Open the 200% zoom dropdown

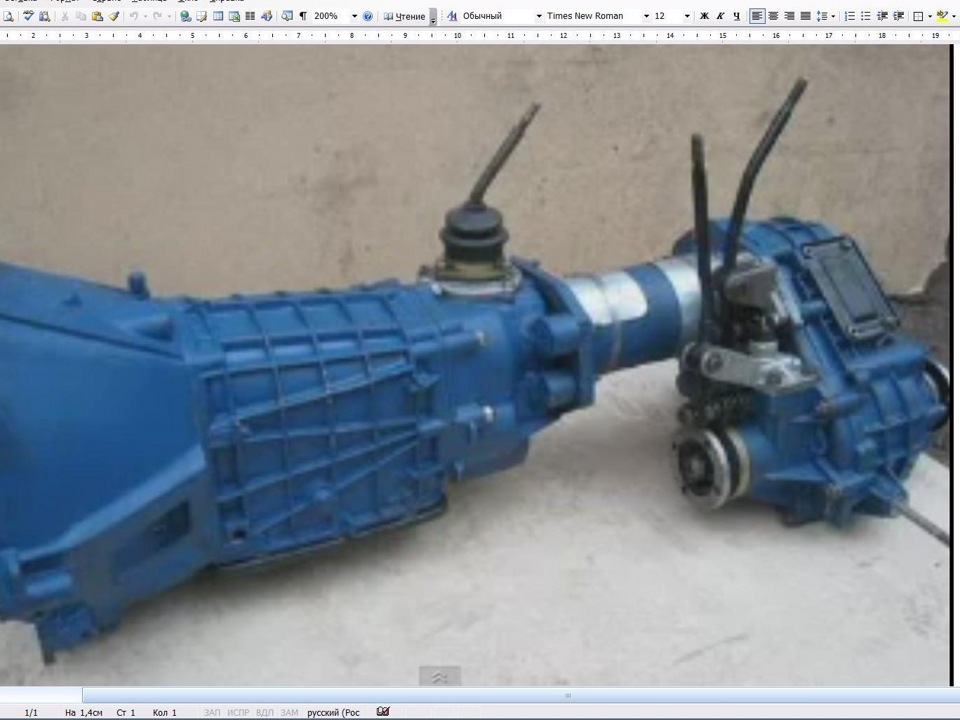[x=354, y=17]
